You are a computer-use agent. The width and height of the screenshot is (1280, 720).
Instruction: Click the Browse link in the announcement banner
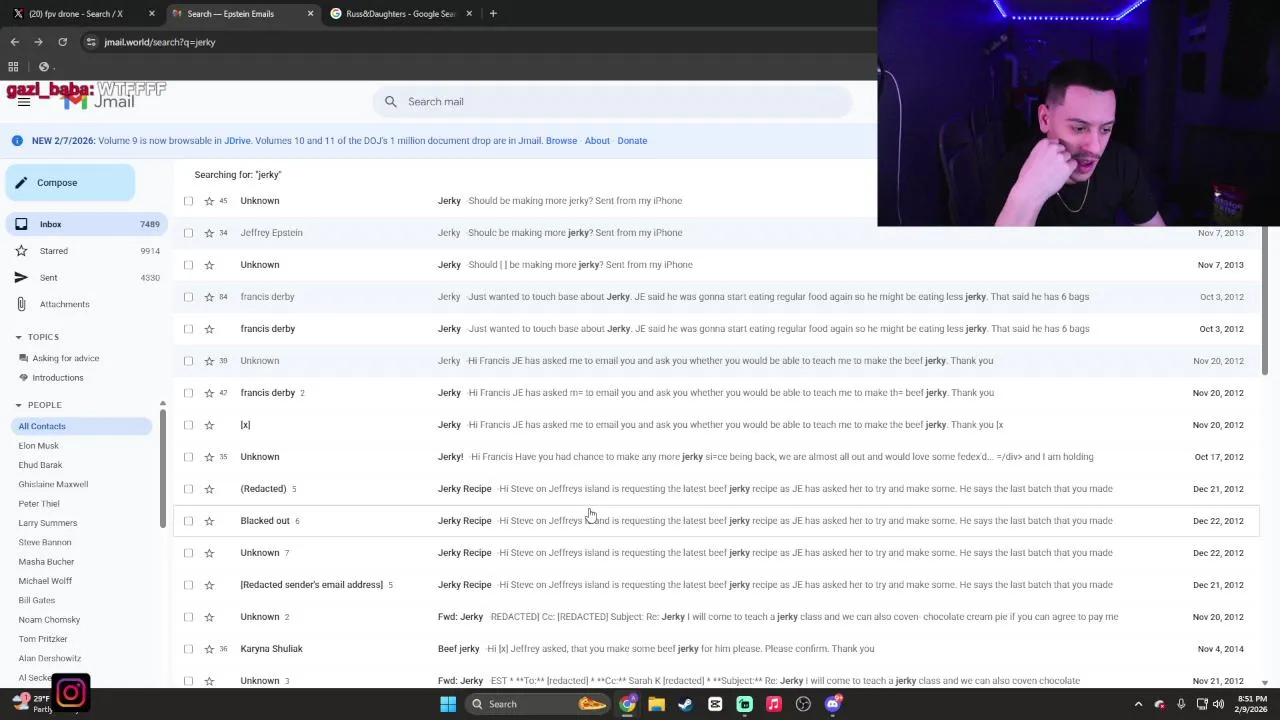coord(561,141)
